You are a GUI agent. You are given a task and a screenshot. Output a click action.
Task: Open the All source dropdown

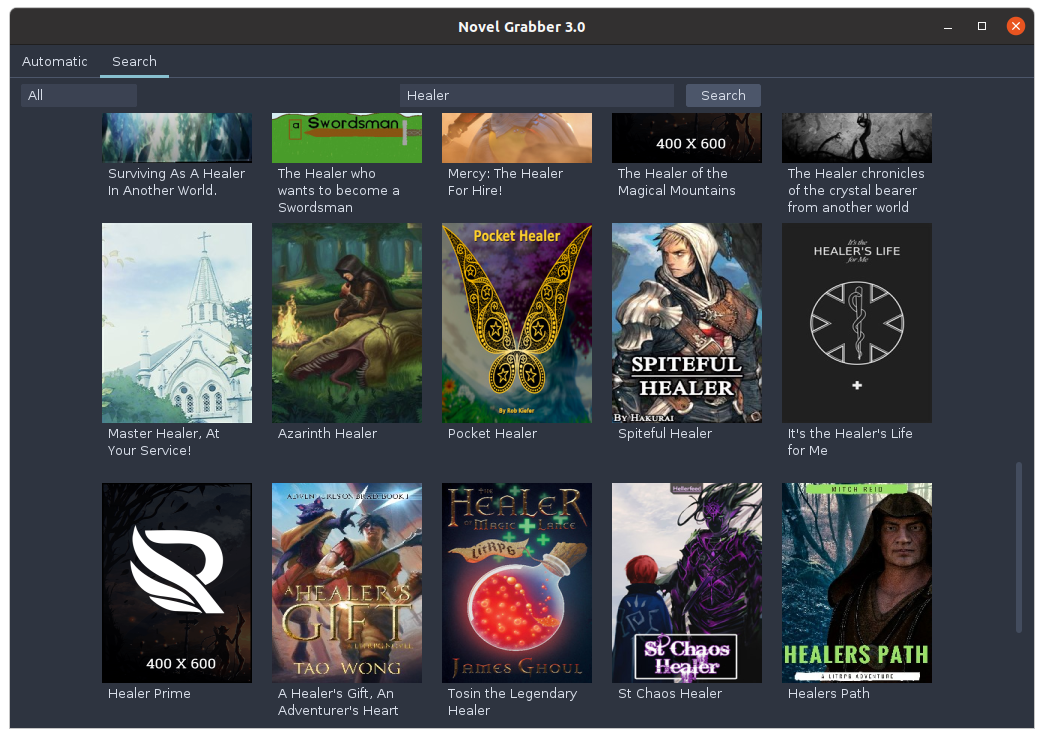click(79, 95)
